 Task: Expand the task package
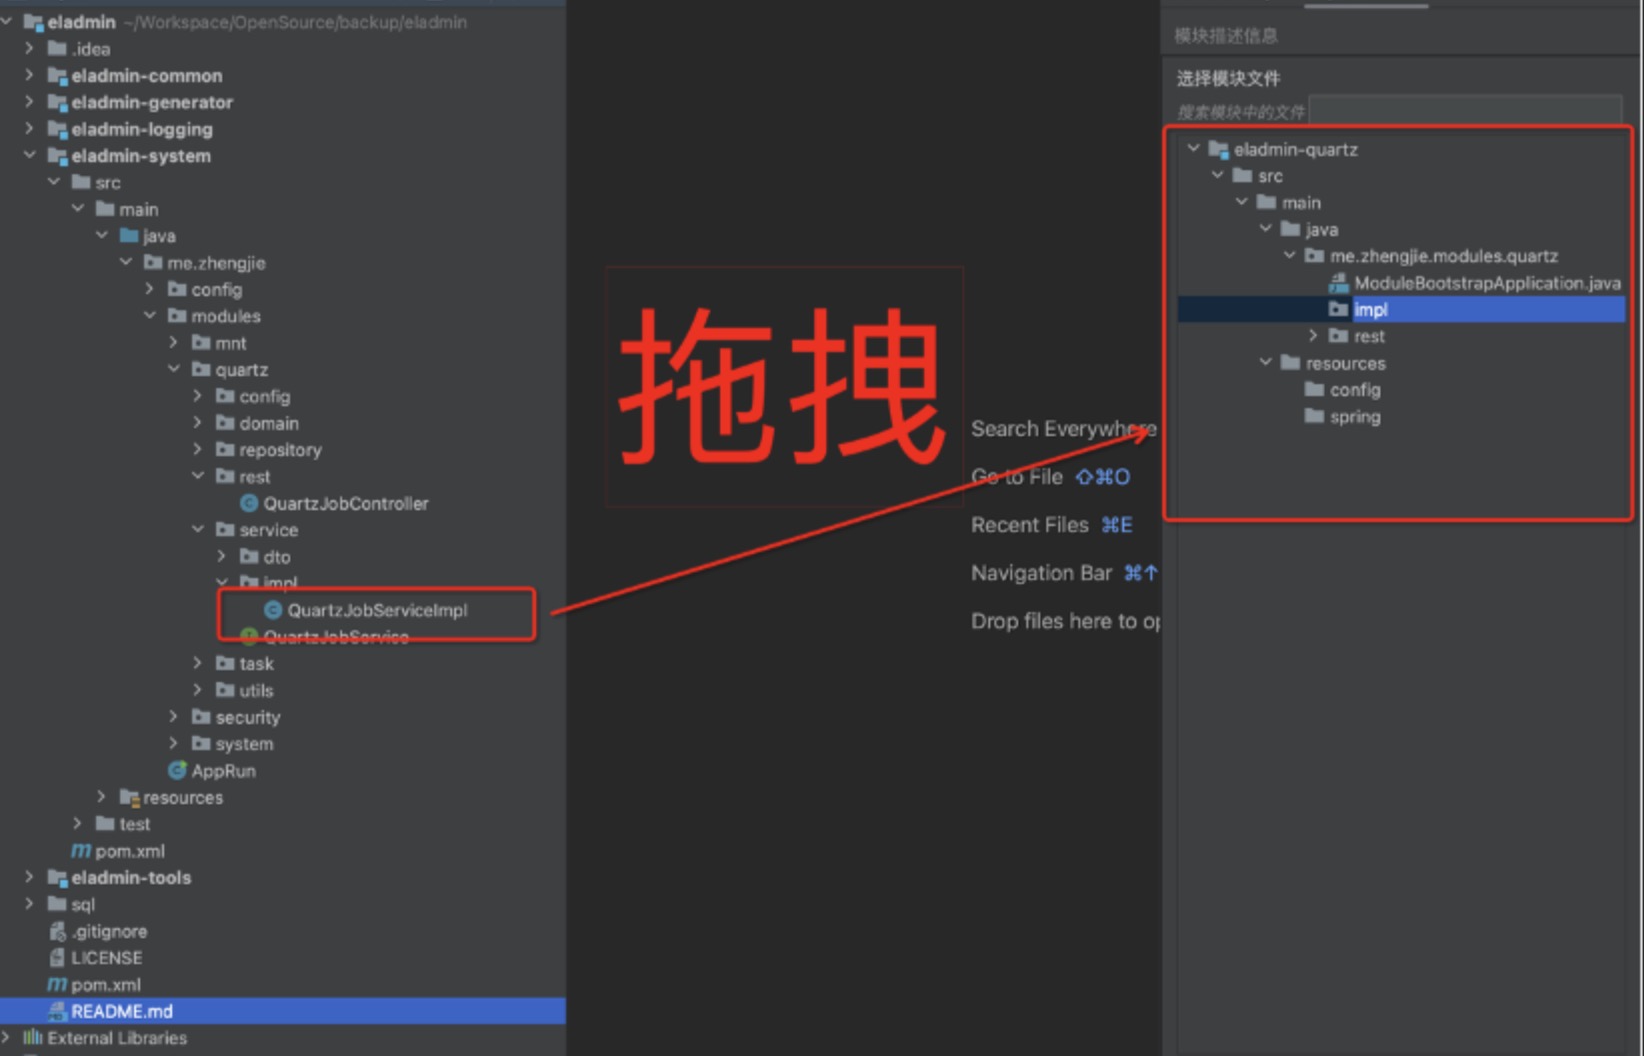[198, 663]
